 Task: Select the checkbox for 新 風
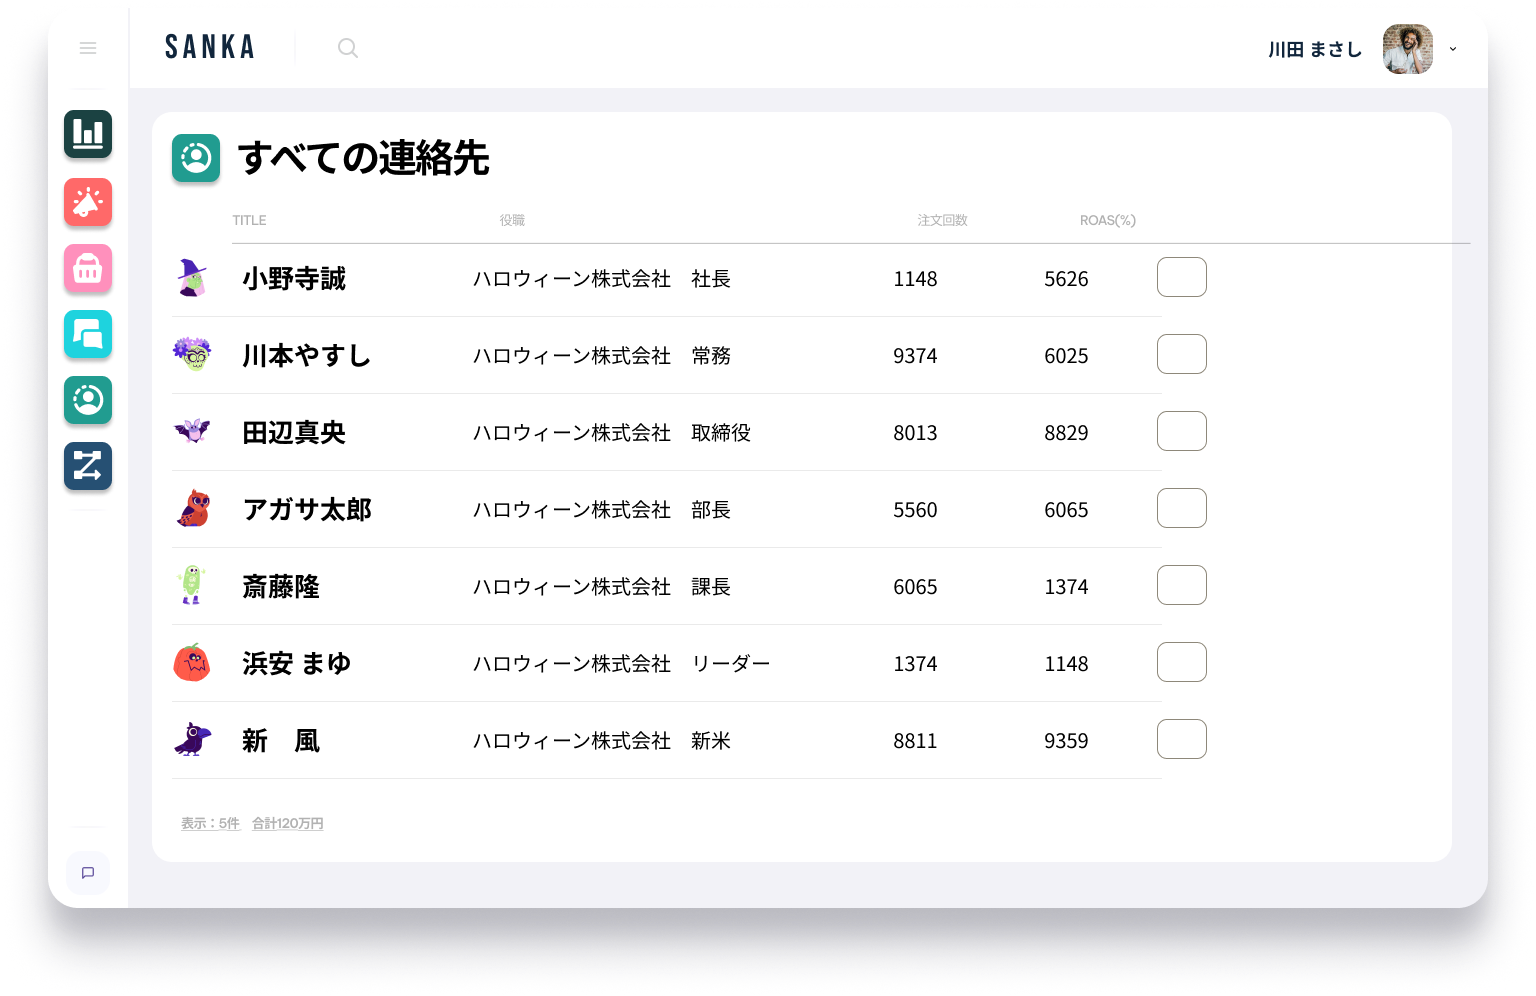pyautogui.click(x=1181, y=739)
